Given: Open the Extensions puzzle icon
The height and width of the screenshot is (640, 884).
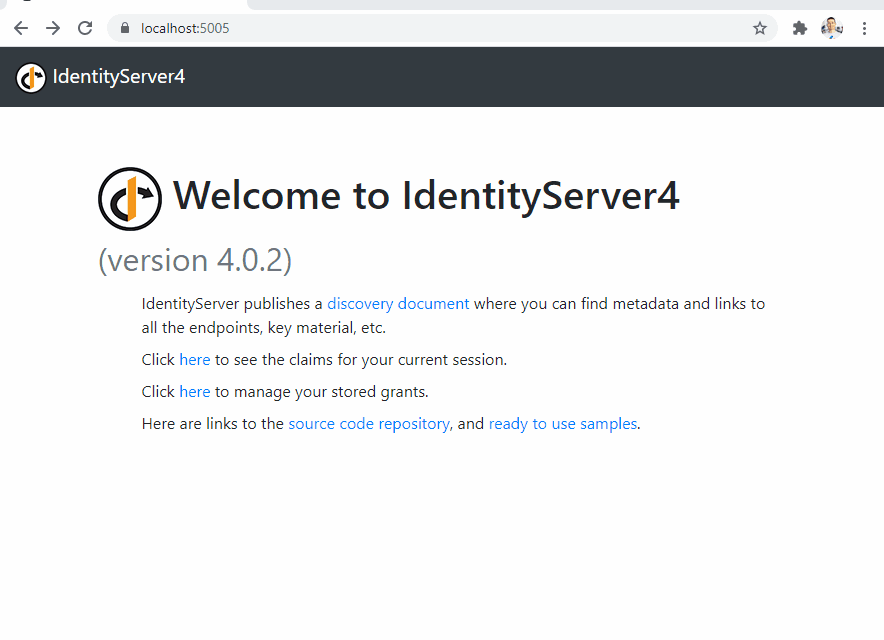Looking at the screenshot, I should click(x=800, y=28).
